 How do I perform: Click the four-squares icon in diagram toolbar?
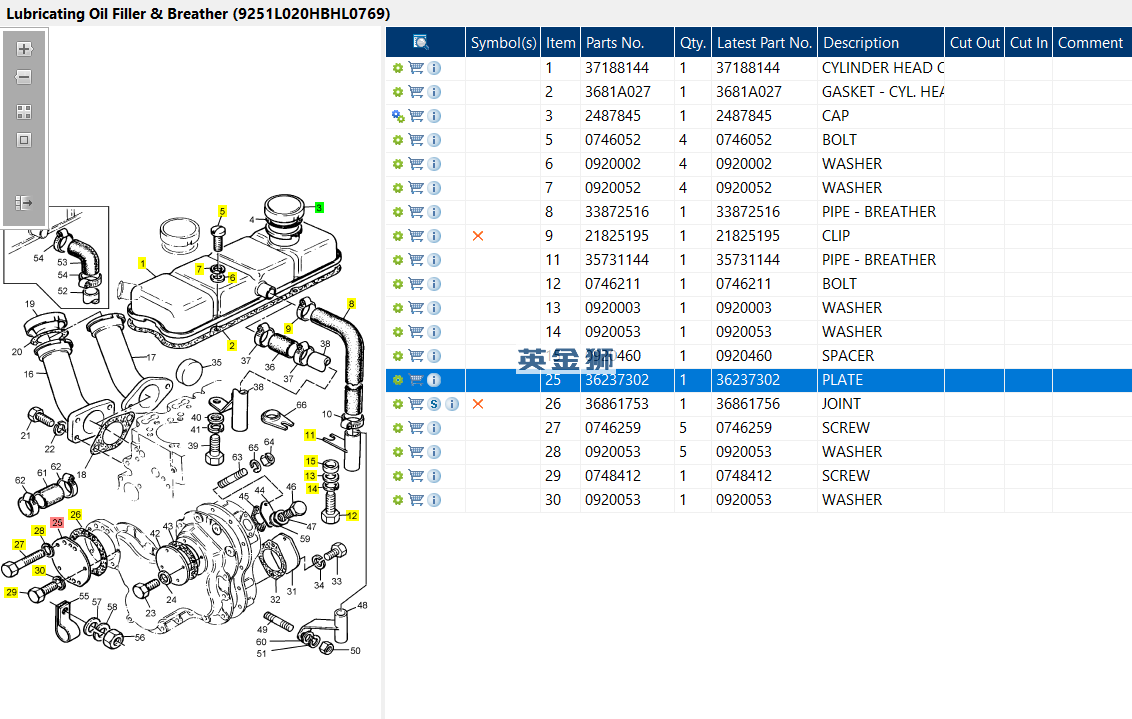(24, 112)
